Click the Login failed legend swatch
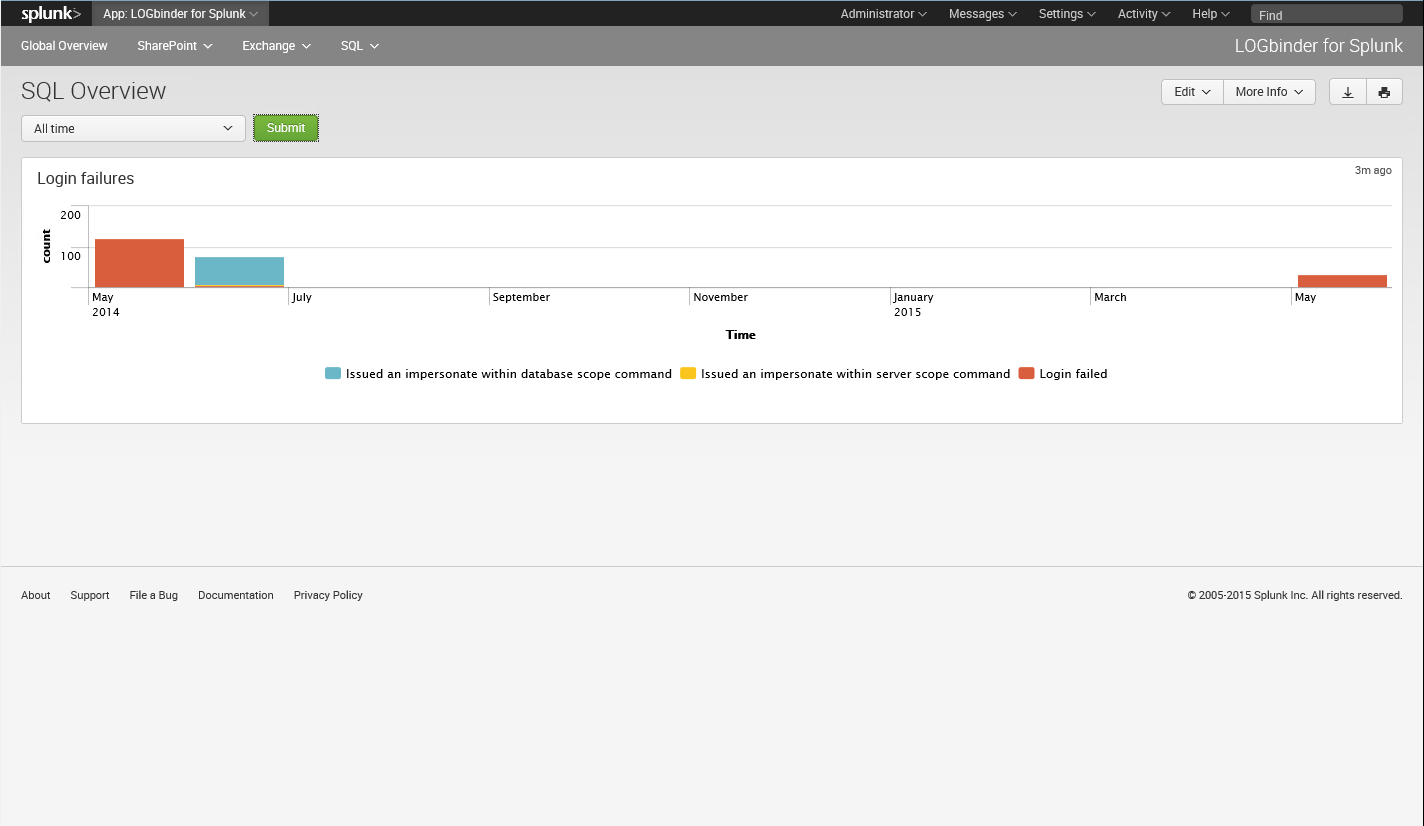The width and height of the screenshot is (1424, 826). click(x=1026, y=374)
